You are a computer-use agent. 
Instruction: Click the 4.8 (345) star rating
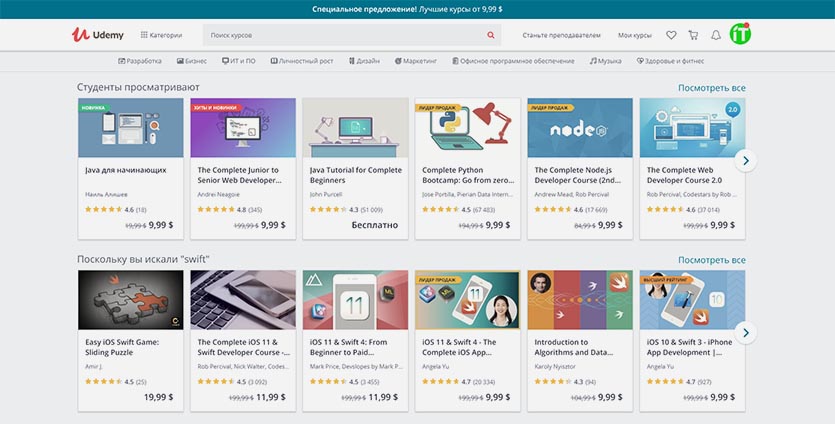(x=230, y=210)
